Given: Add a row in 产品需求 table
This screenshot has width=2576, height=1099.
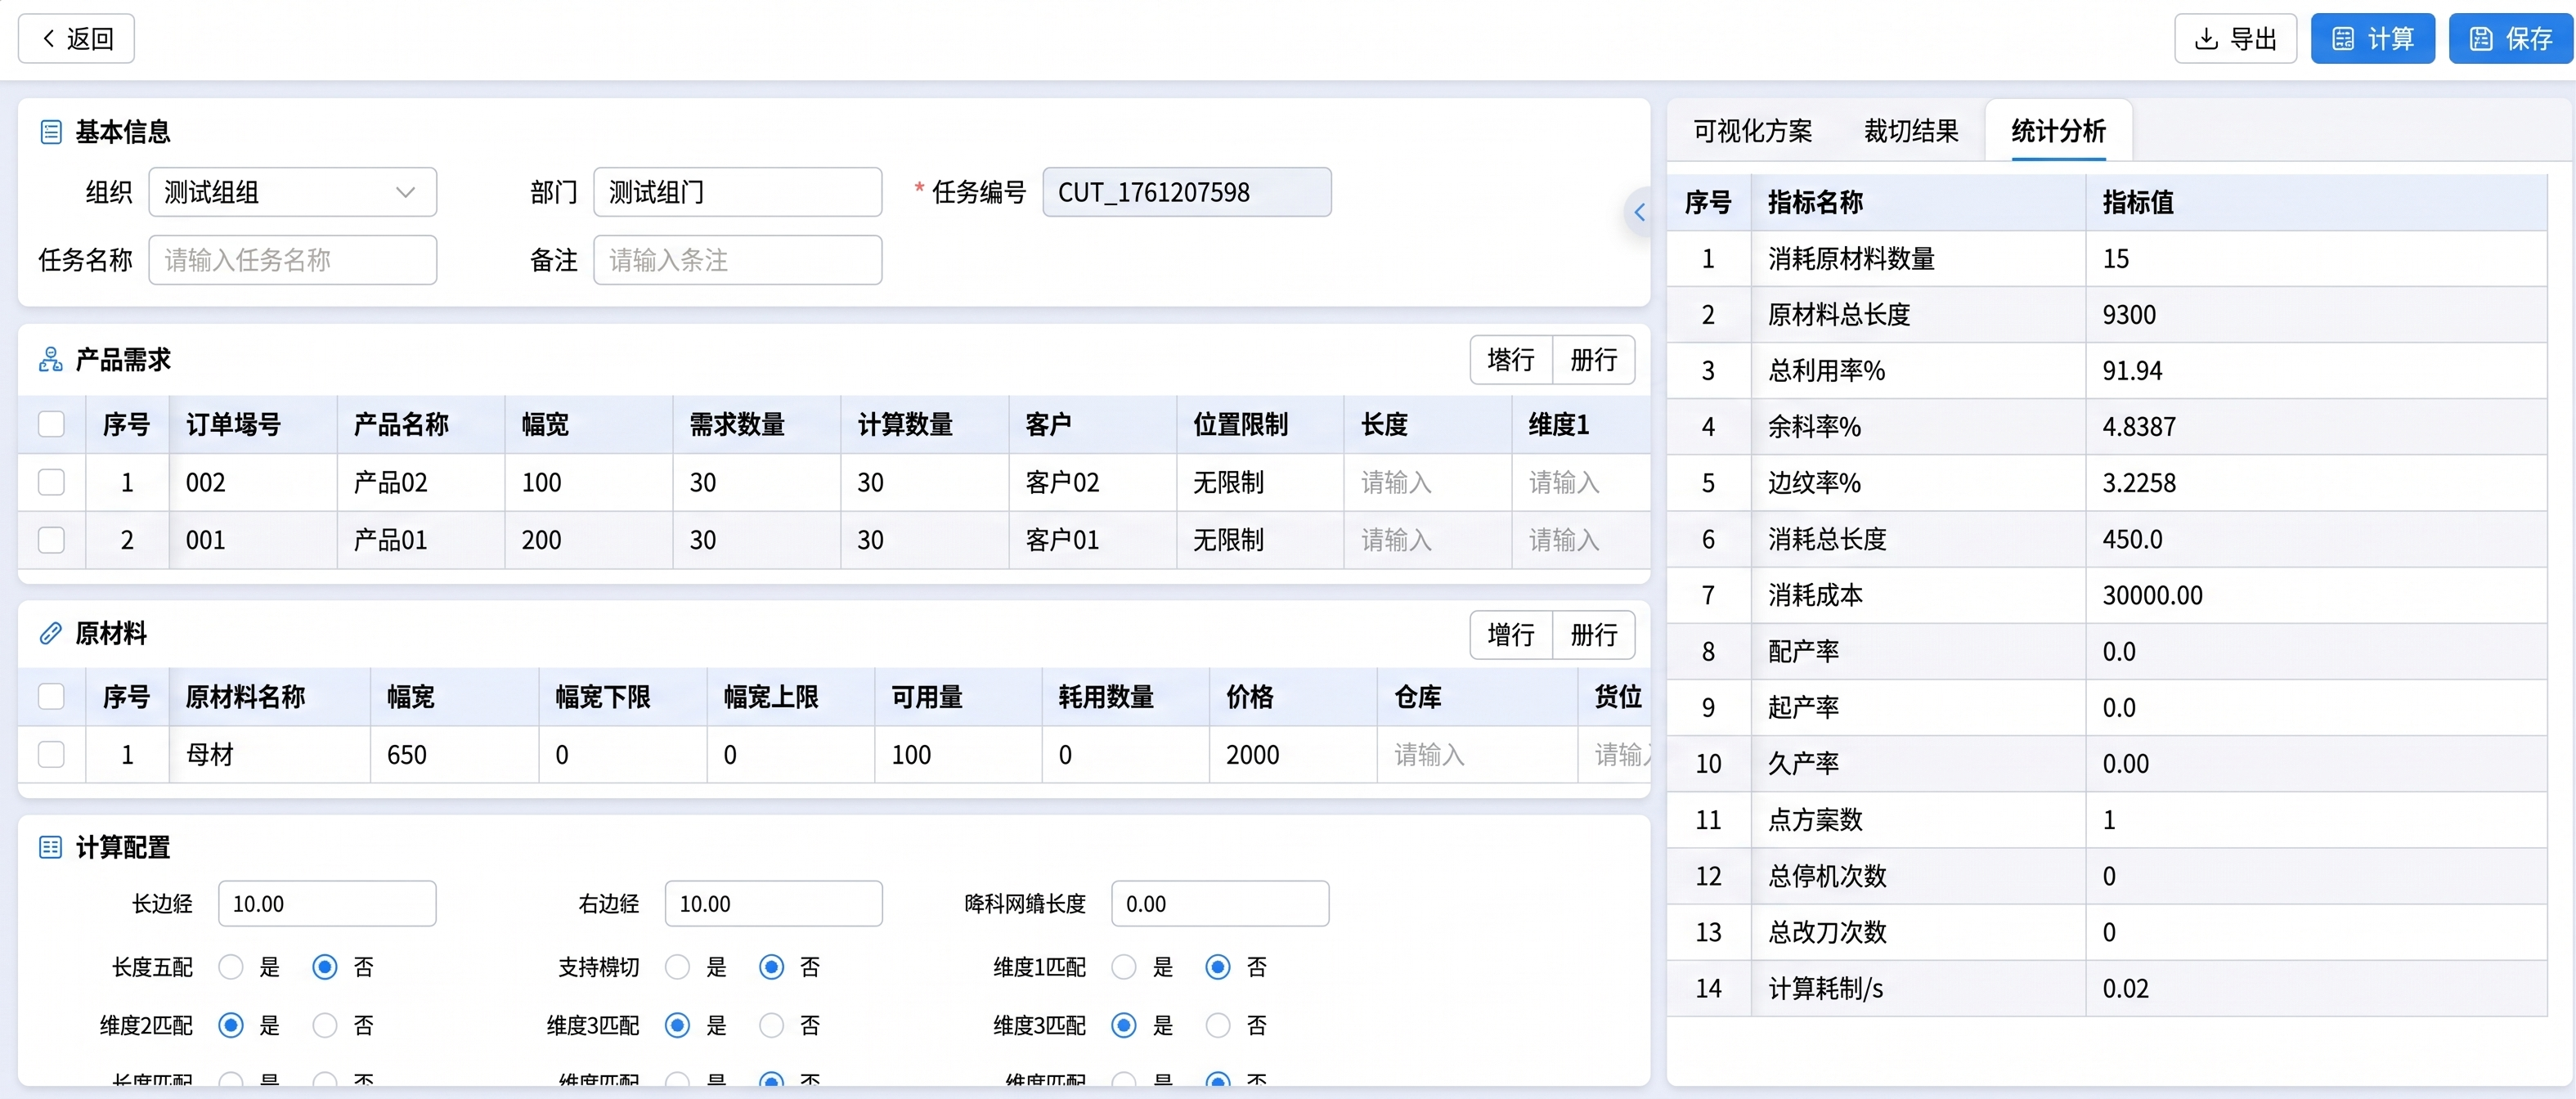Looking at the screenshot, I should click(1511, 359).
